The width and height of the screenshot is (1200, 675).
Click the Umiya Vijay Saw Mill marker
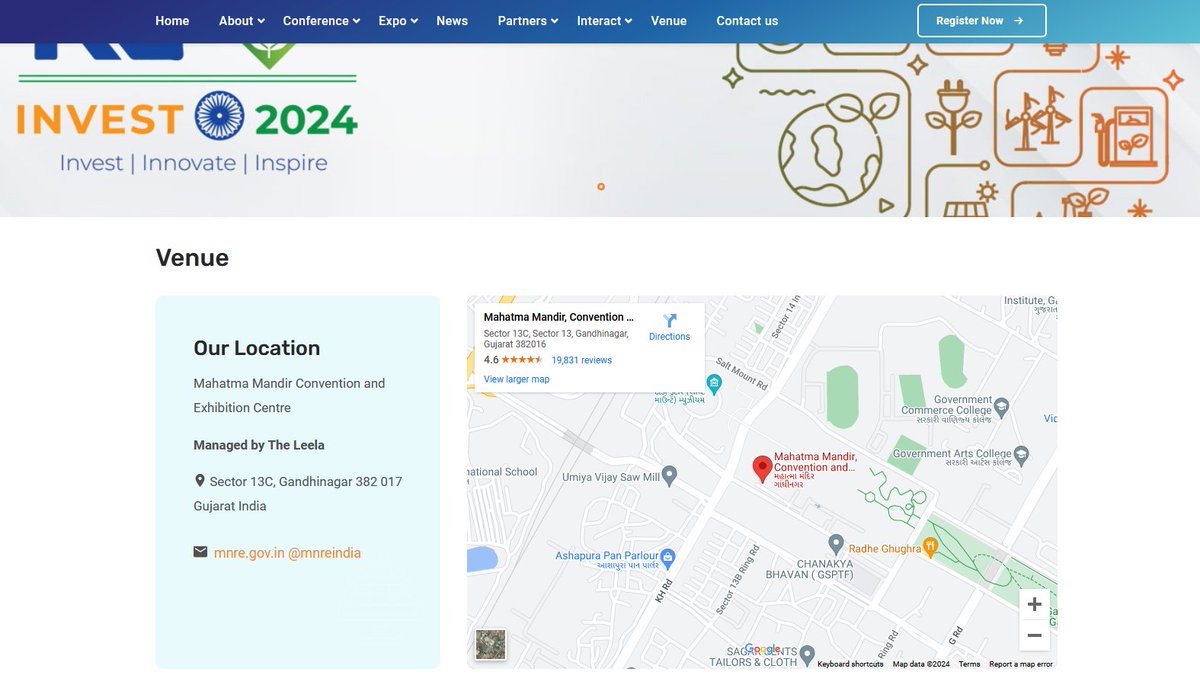tap(670, 476)
